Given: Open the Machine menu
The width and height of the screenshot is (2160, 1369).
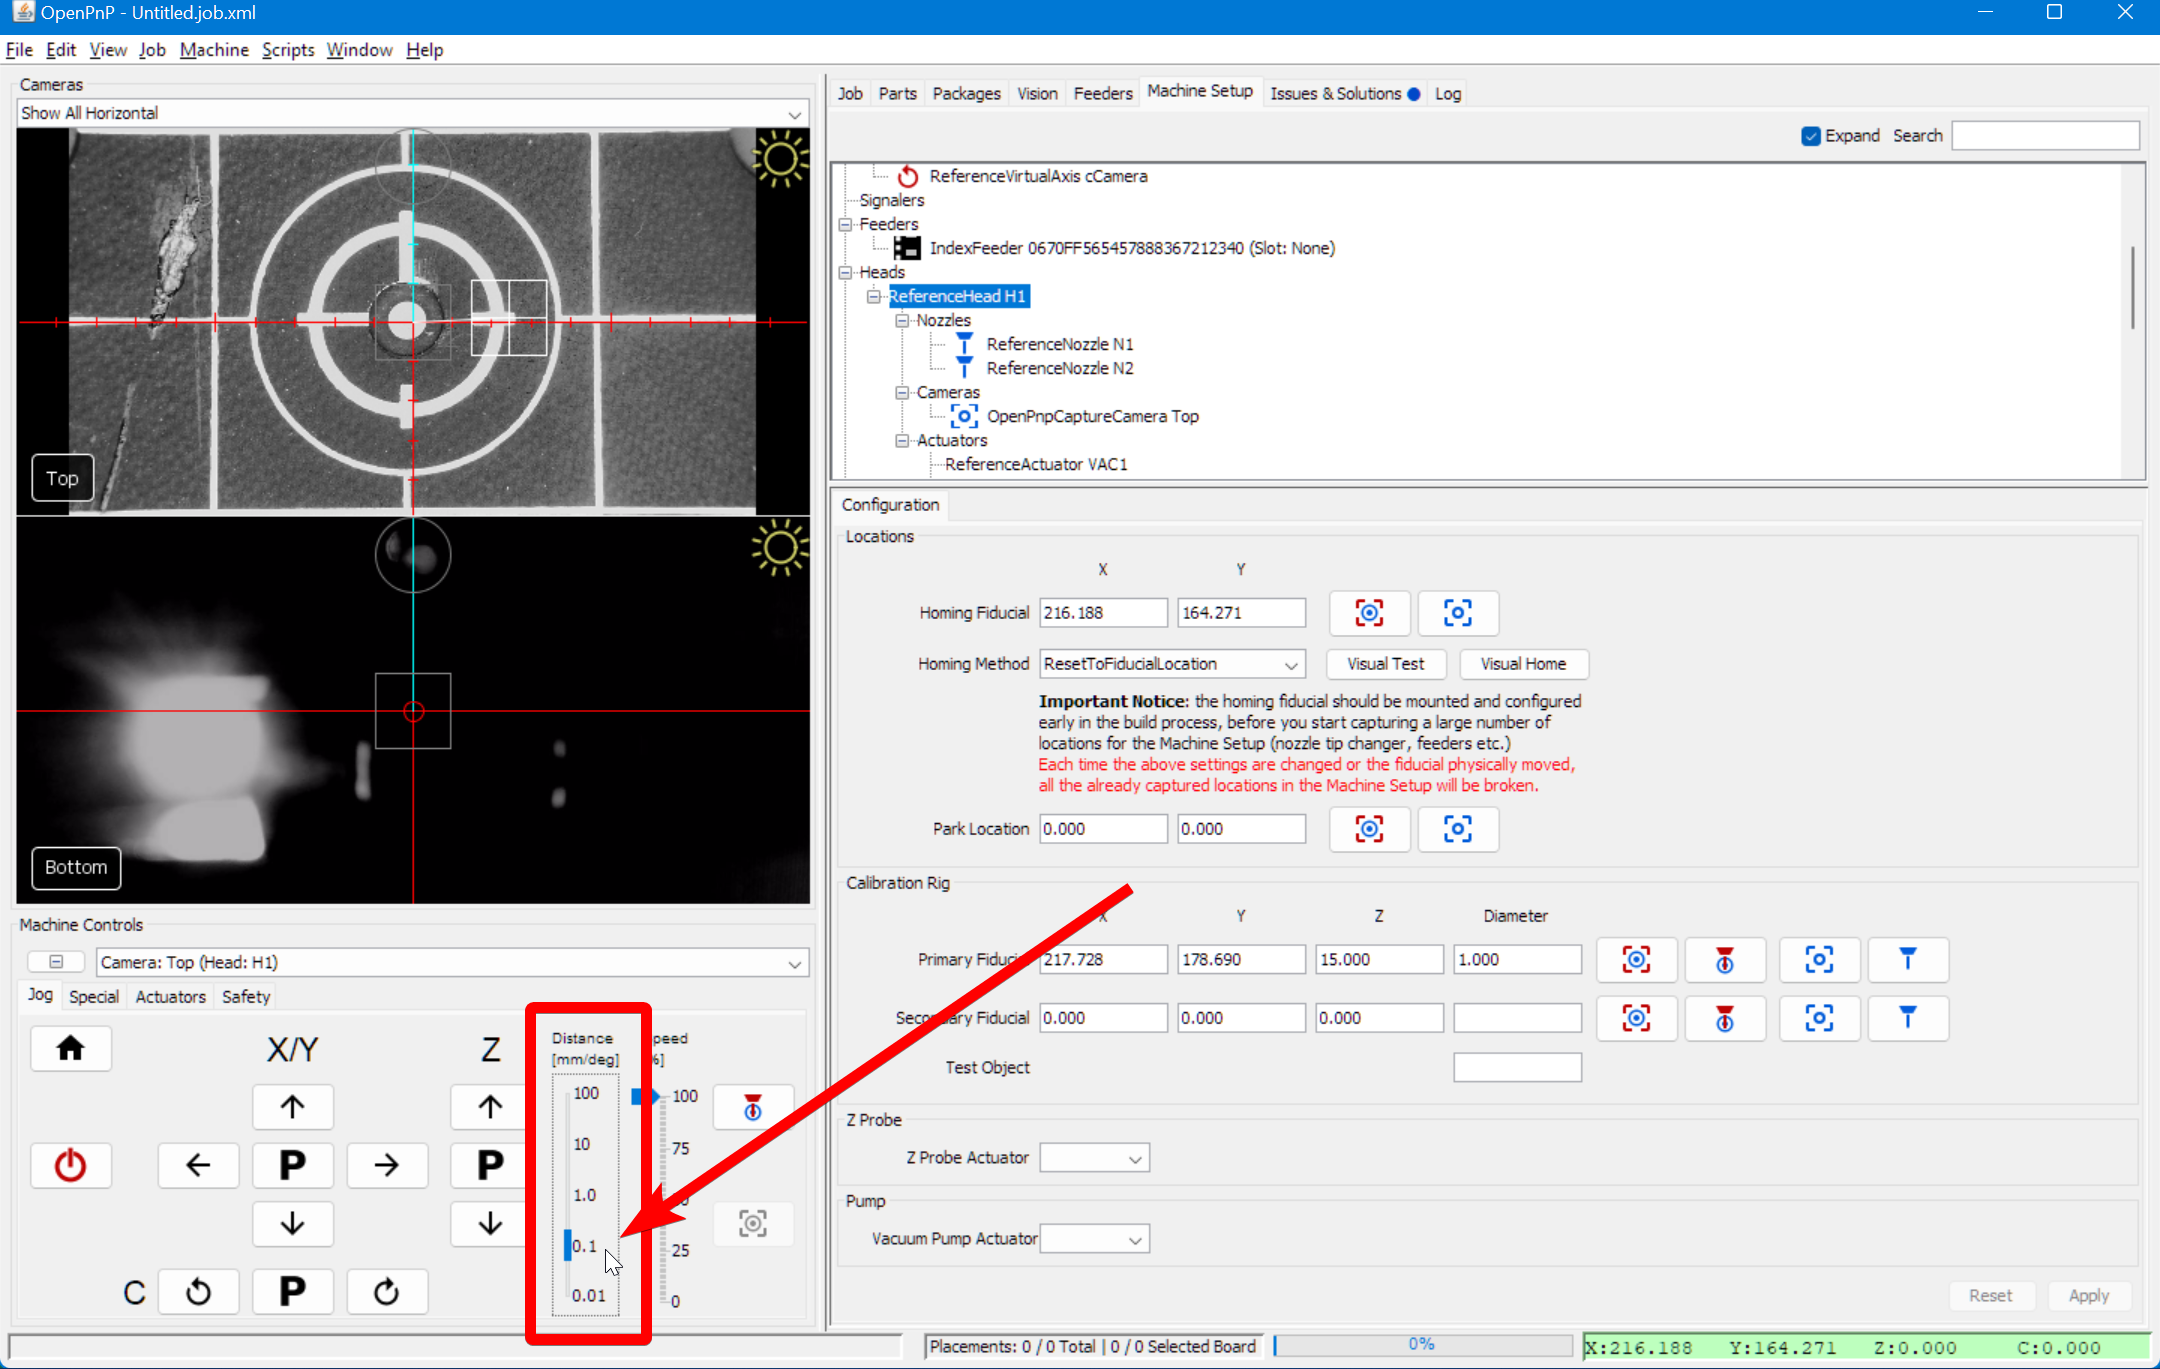Looking at the screenshot, I should [214, 49].
